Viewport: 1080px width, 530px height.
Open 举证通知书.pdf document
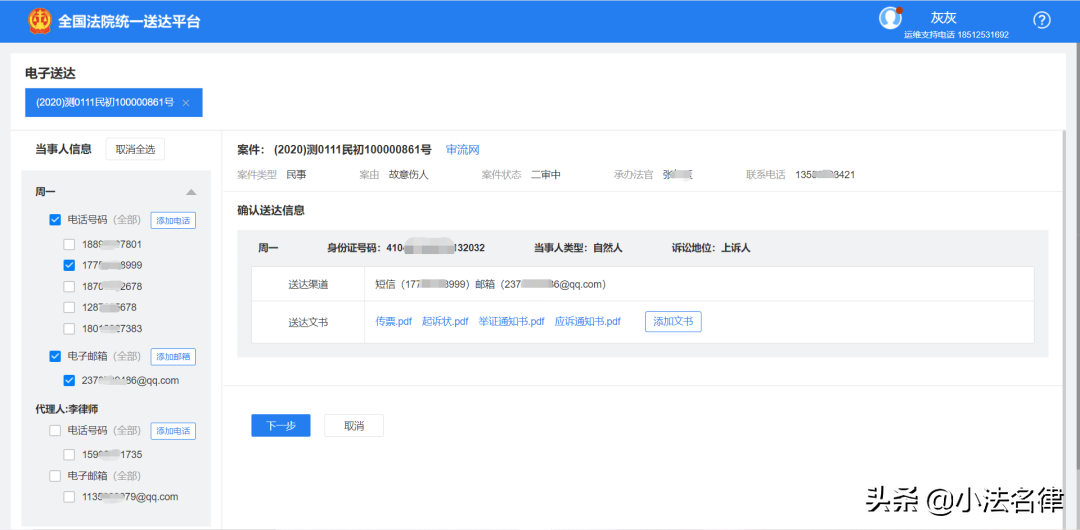click(511, 321)
